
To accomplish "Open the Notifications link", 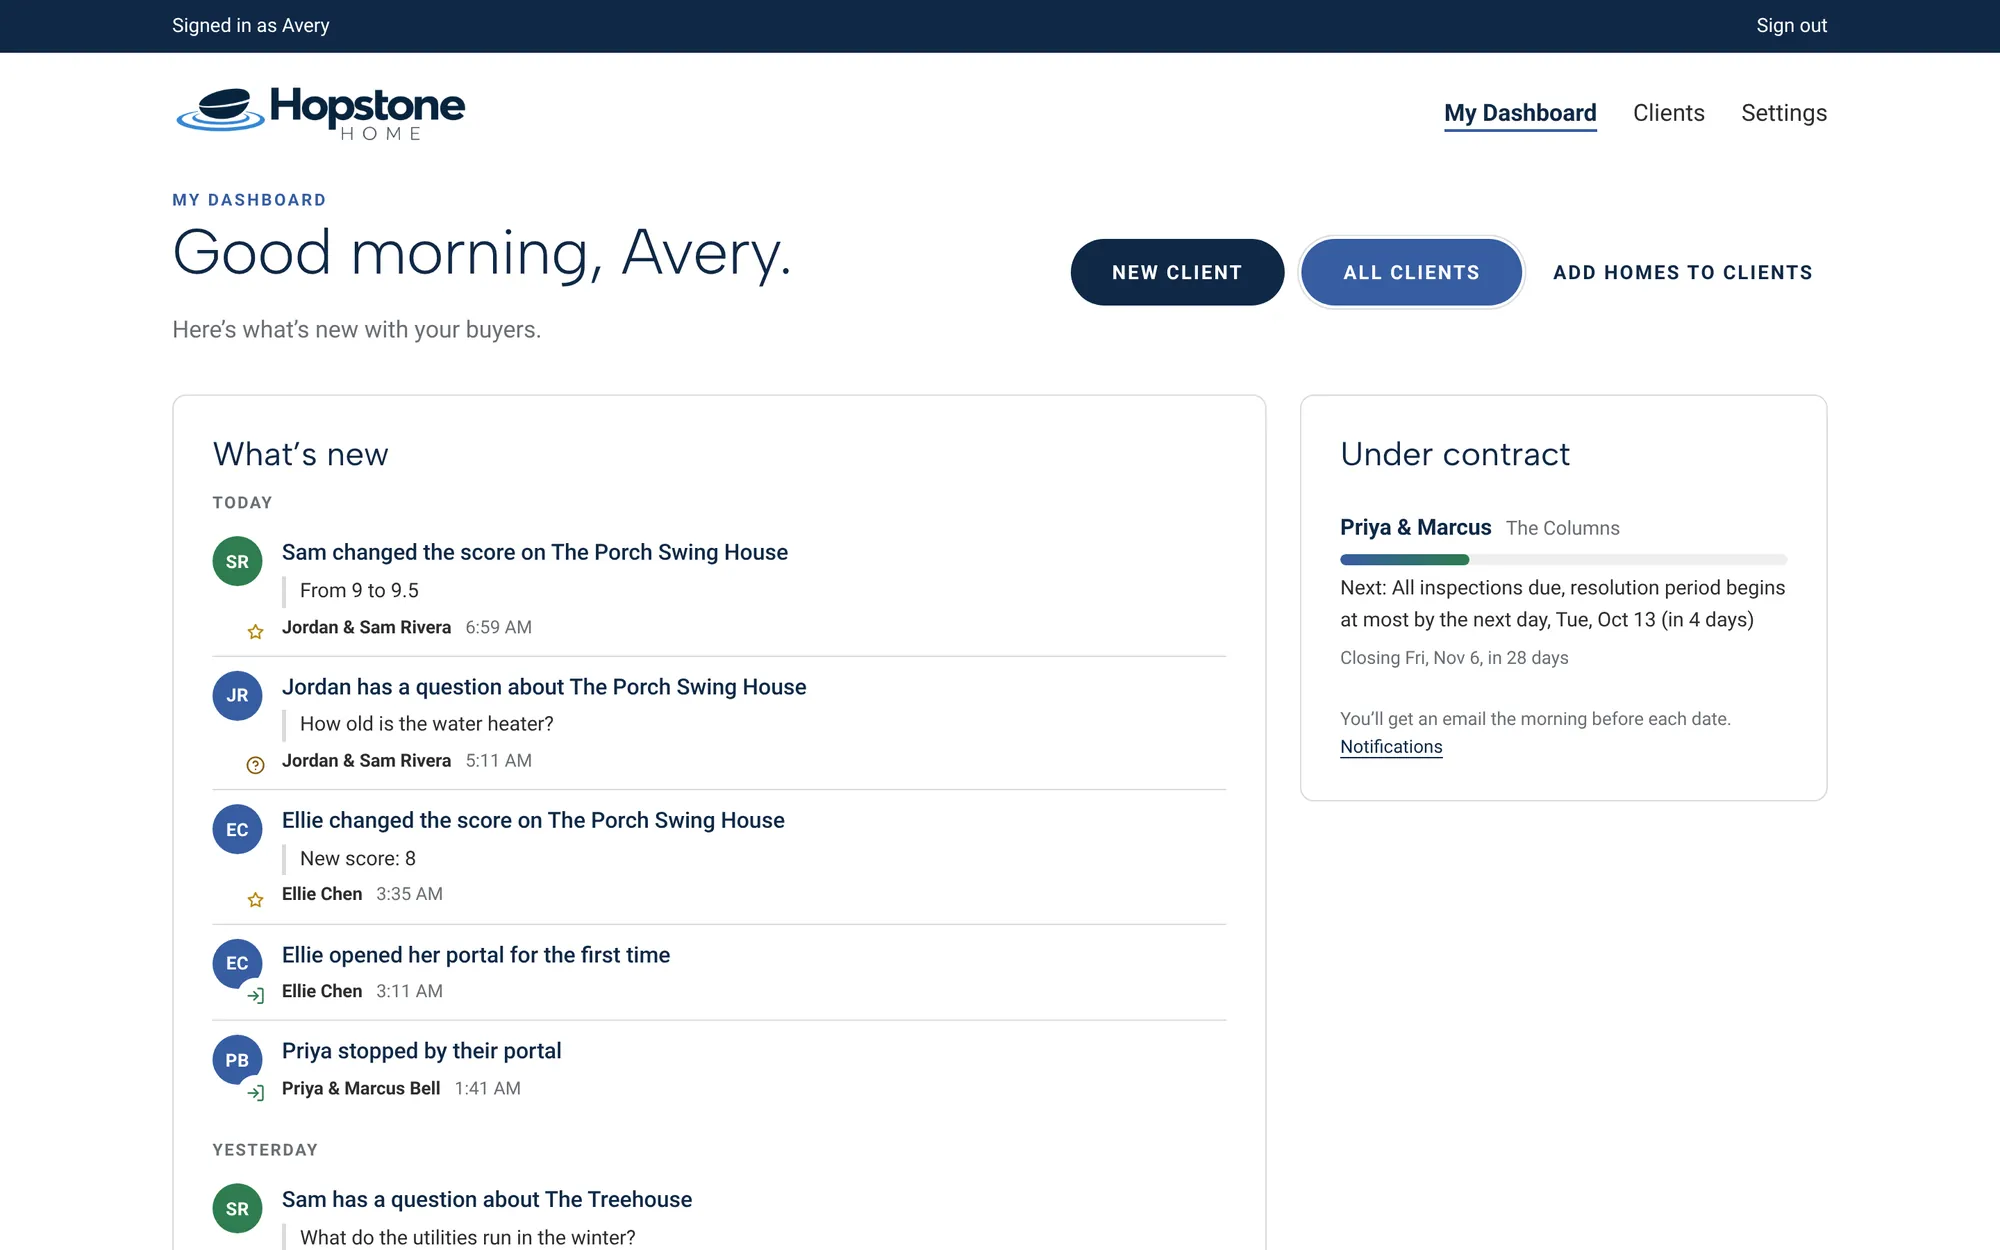I will coord(1391,747).
